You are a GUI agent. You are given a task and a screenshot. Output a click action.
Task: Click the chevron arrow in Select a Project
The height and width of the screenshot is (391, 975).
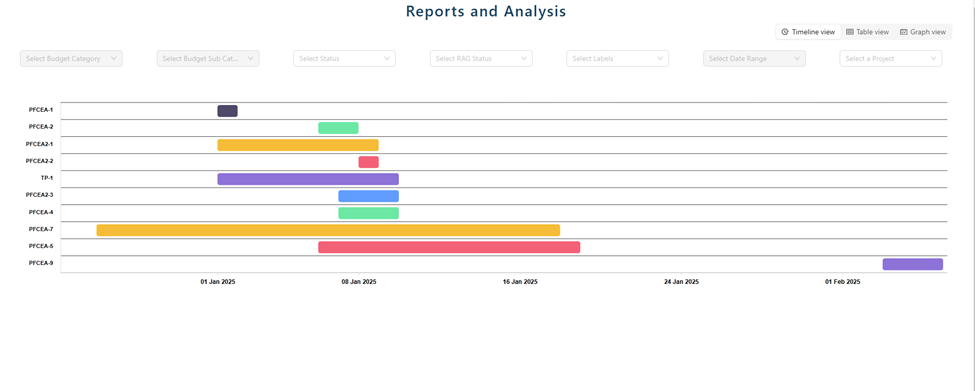(933, 58)
